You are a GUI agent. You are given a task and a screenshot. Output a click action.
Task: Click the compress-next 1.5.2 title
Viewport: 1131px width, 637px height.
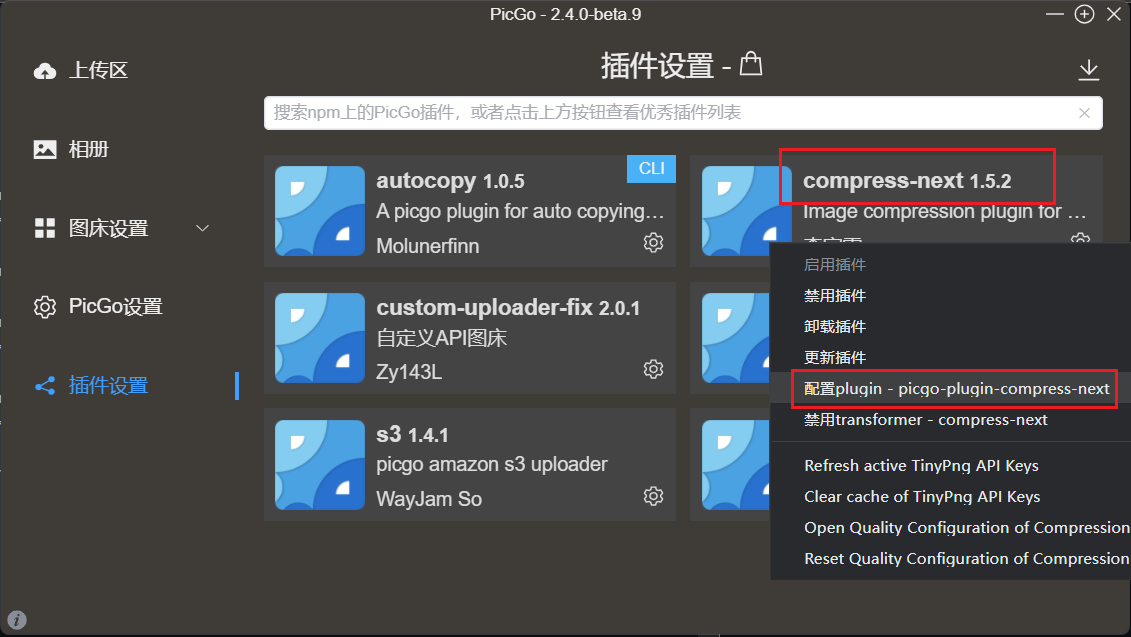(907, 180)
